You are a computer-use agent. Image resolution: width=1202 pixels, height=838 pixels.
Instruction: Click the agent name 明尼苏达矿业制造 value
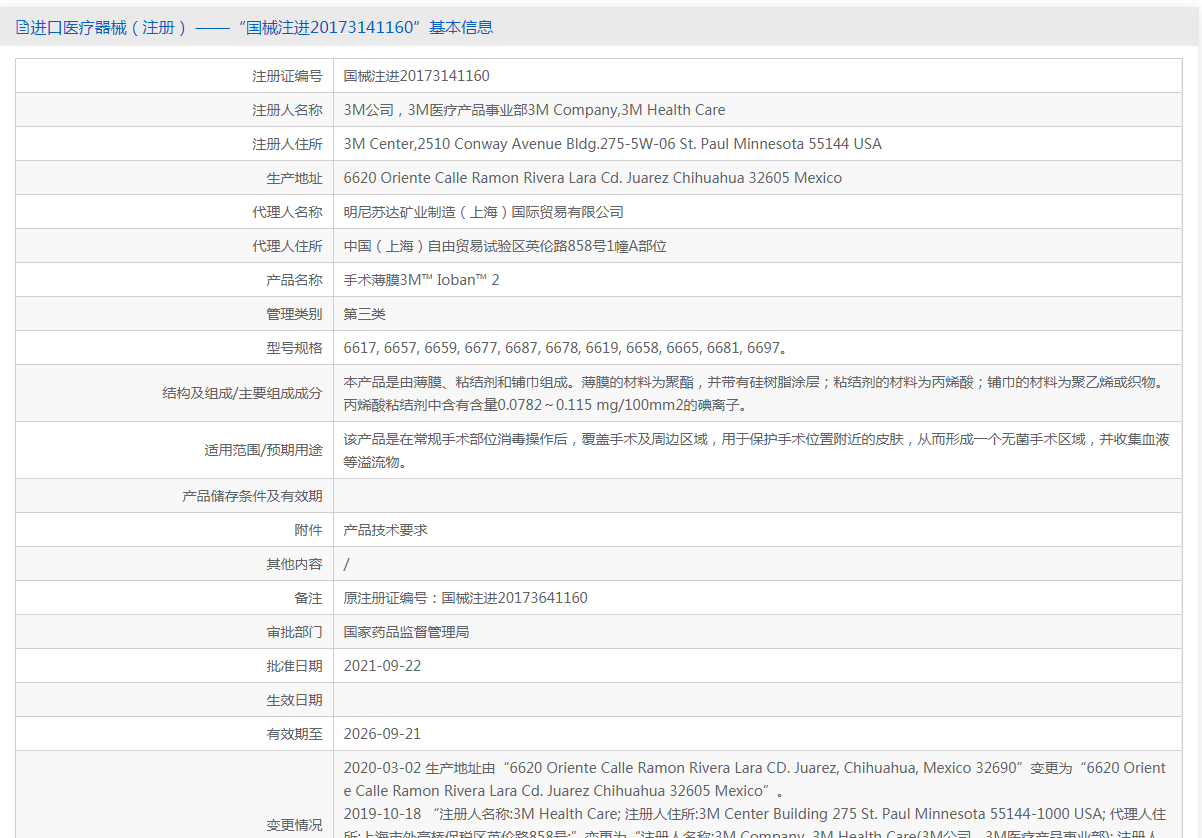(x=484, y=212)
